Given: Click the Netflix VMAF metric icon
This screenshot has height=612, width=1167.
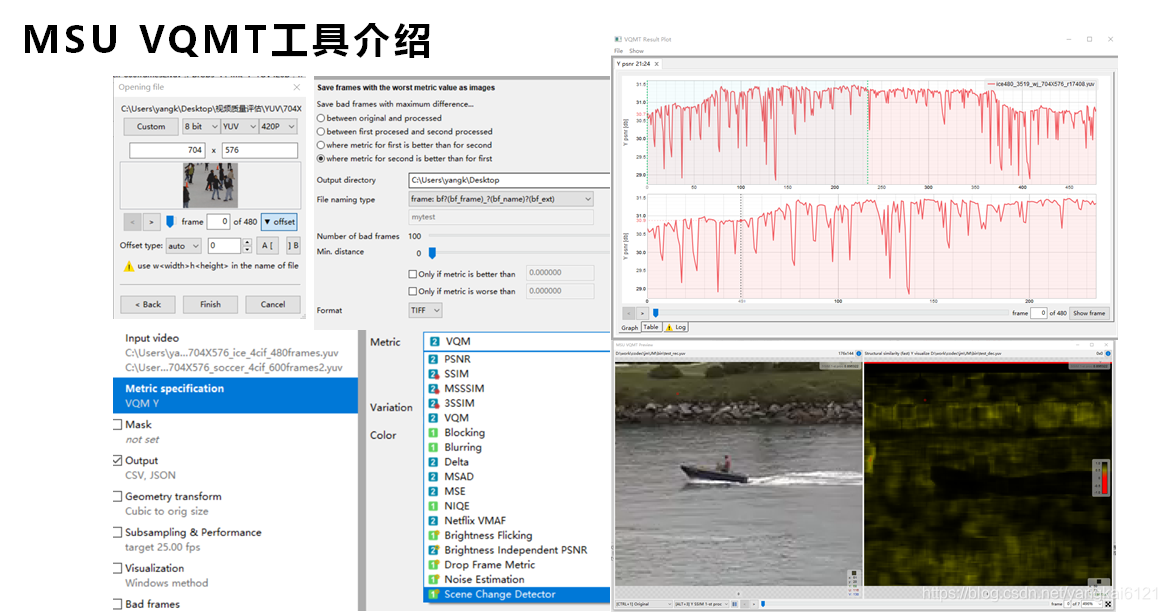Looking at the screenshot, I should click(x=433, y=520).
